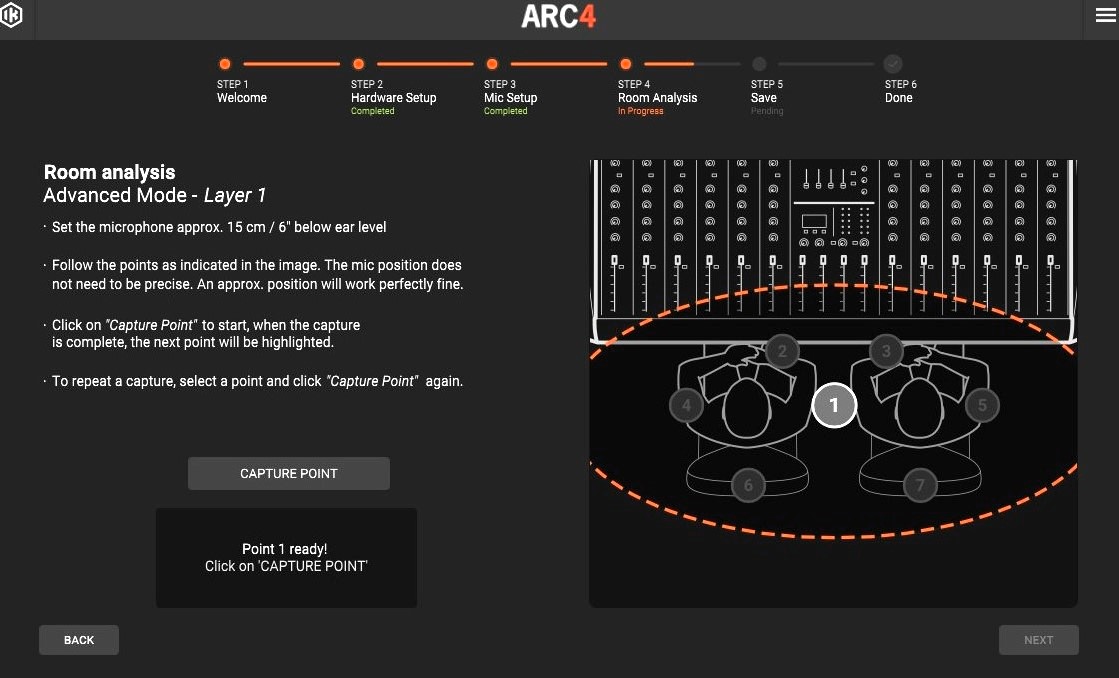
Task: Go to the Welcome step
Action: [242, 98]
